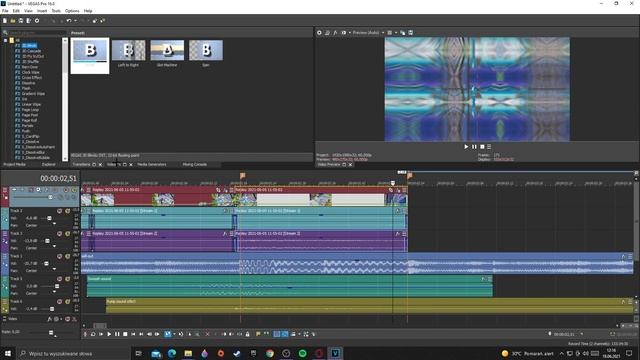
Task: Click the Track 2 volume slider handle
Action: [x=49, y=218]
